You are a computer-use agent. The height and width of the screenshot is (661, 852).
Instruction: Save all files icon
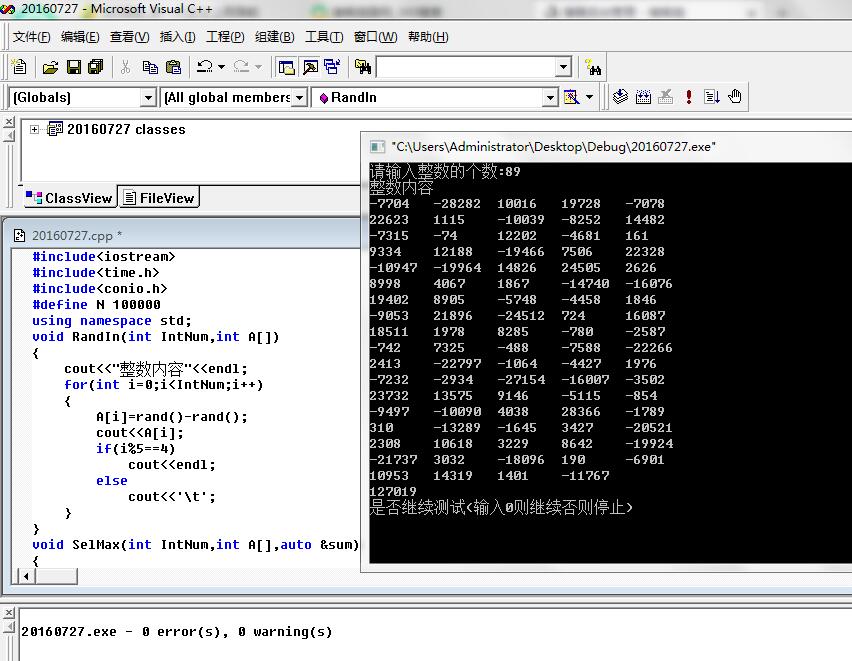[x=96, y=67]
